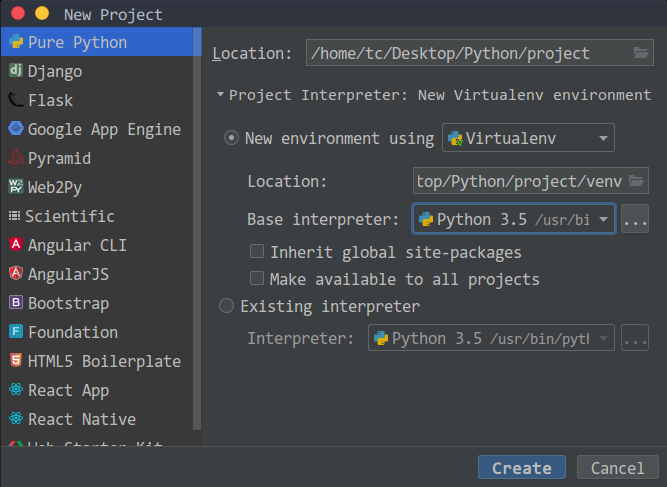Select the Pyramid project icon

coord(16,158)
